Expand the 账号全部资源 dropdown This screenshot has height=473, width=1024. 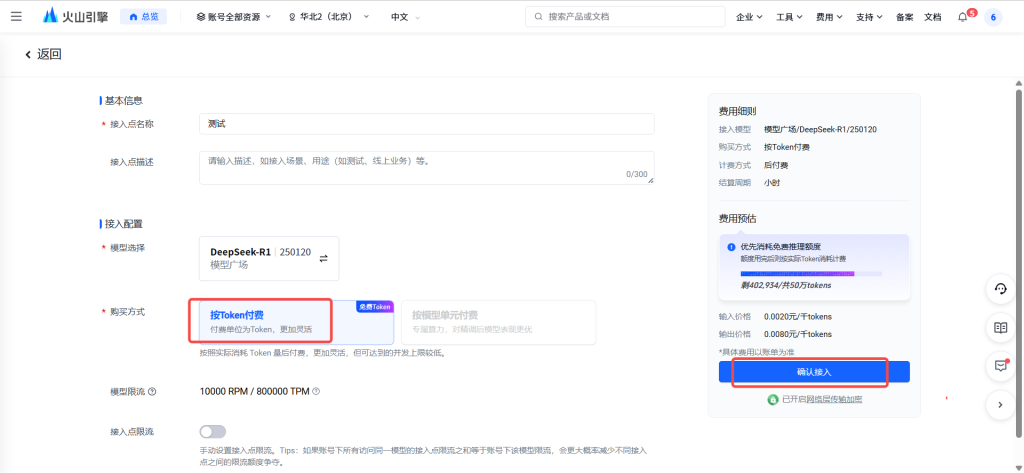click(233, 17)
